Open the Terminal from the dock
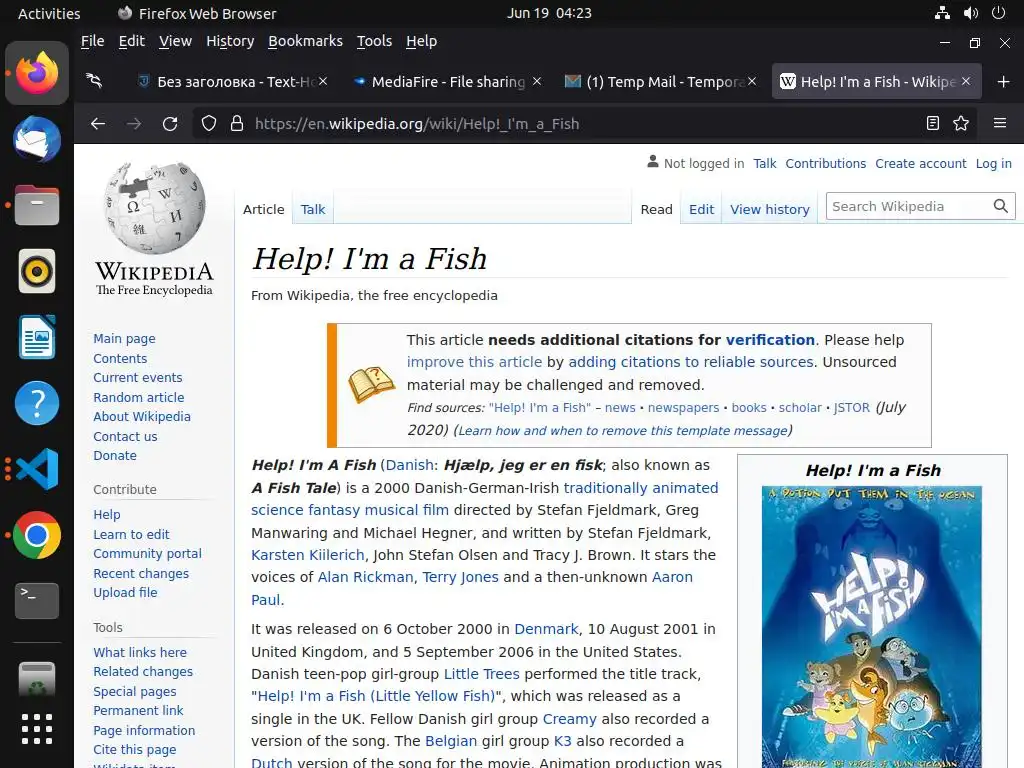 [x=37, y=600]
